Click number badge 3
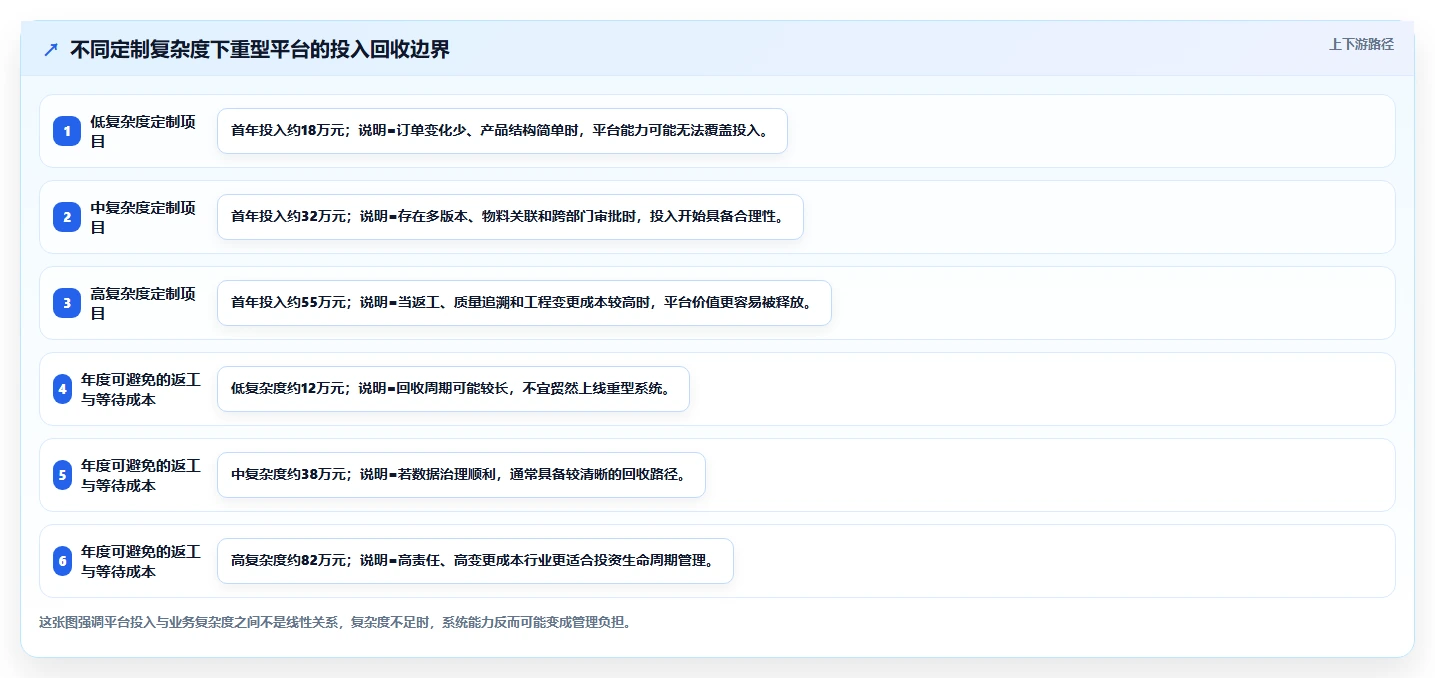The height and width of the screenshot is (678, 1435). 67,303
